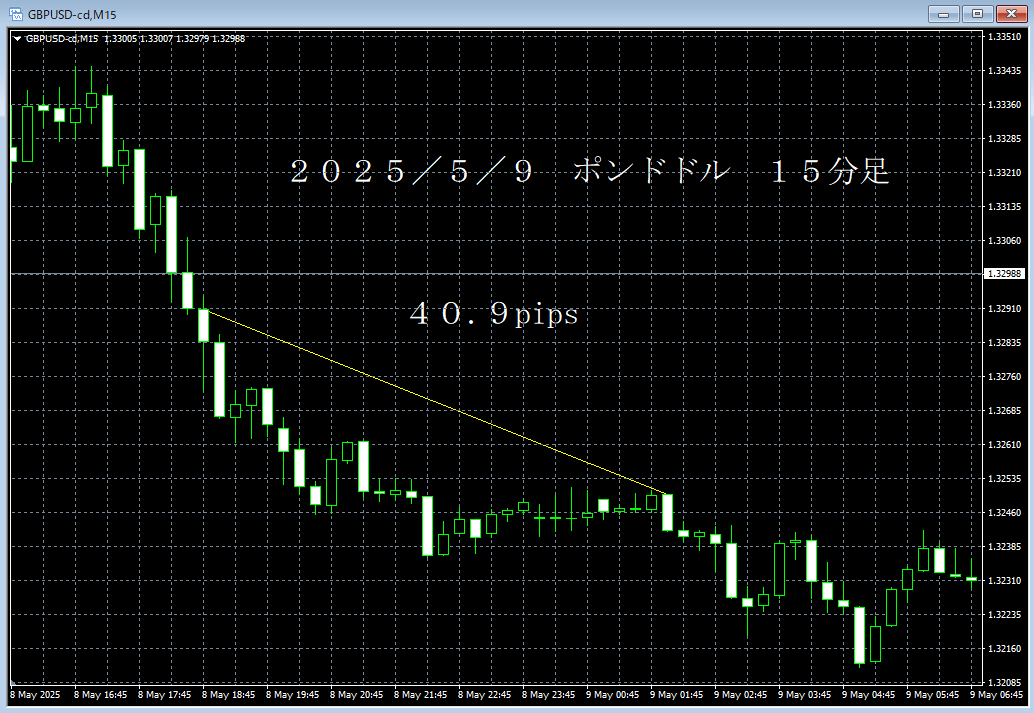The image size is (1034, 713).
Task: Click the 1.33435 price scale label
Action: point(1004,71)
